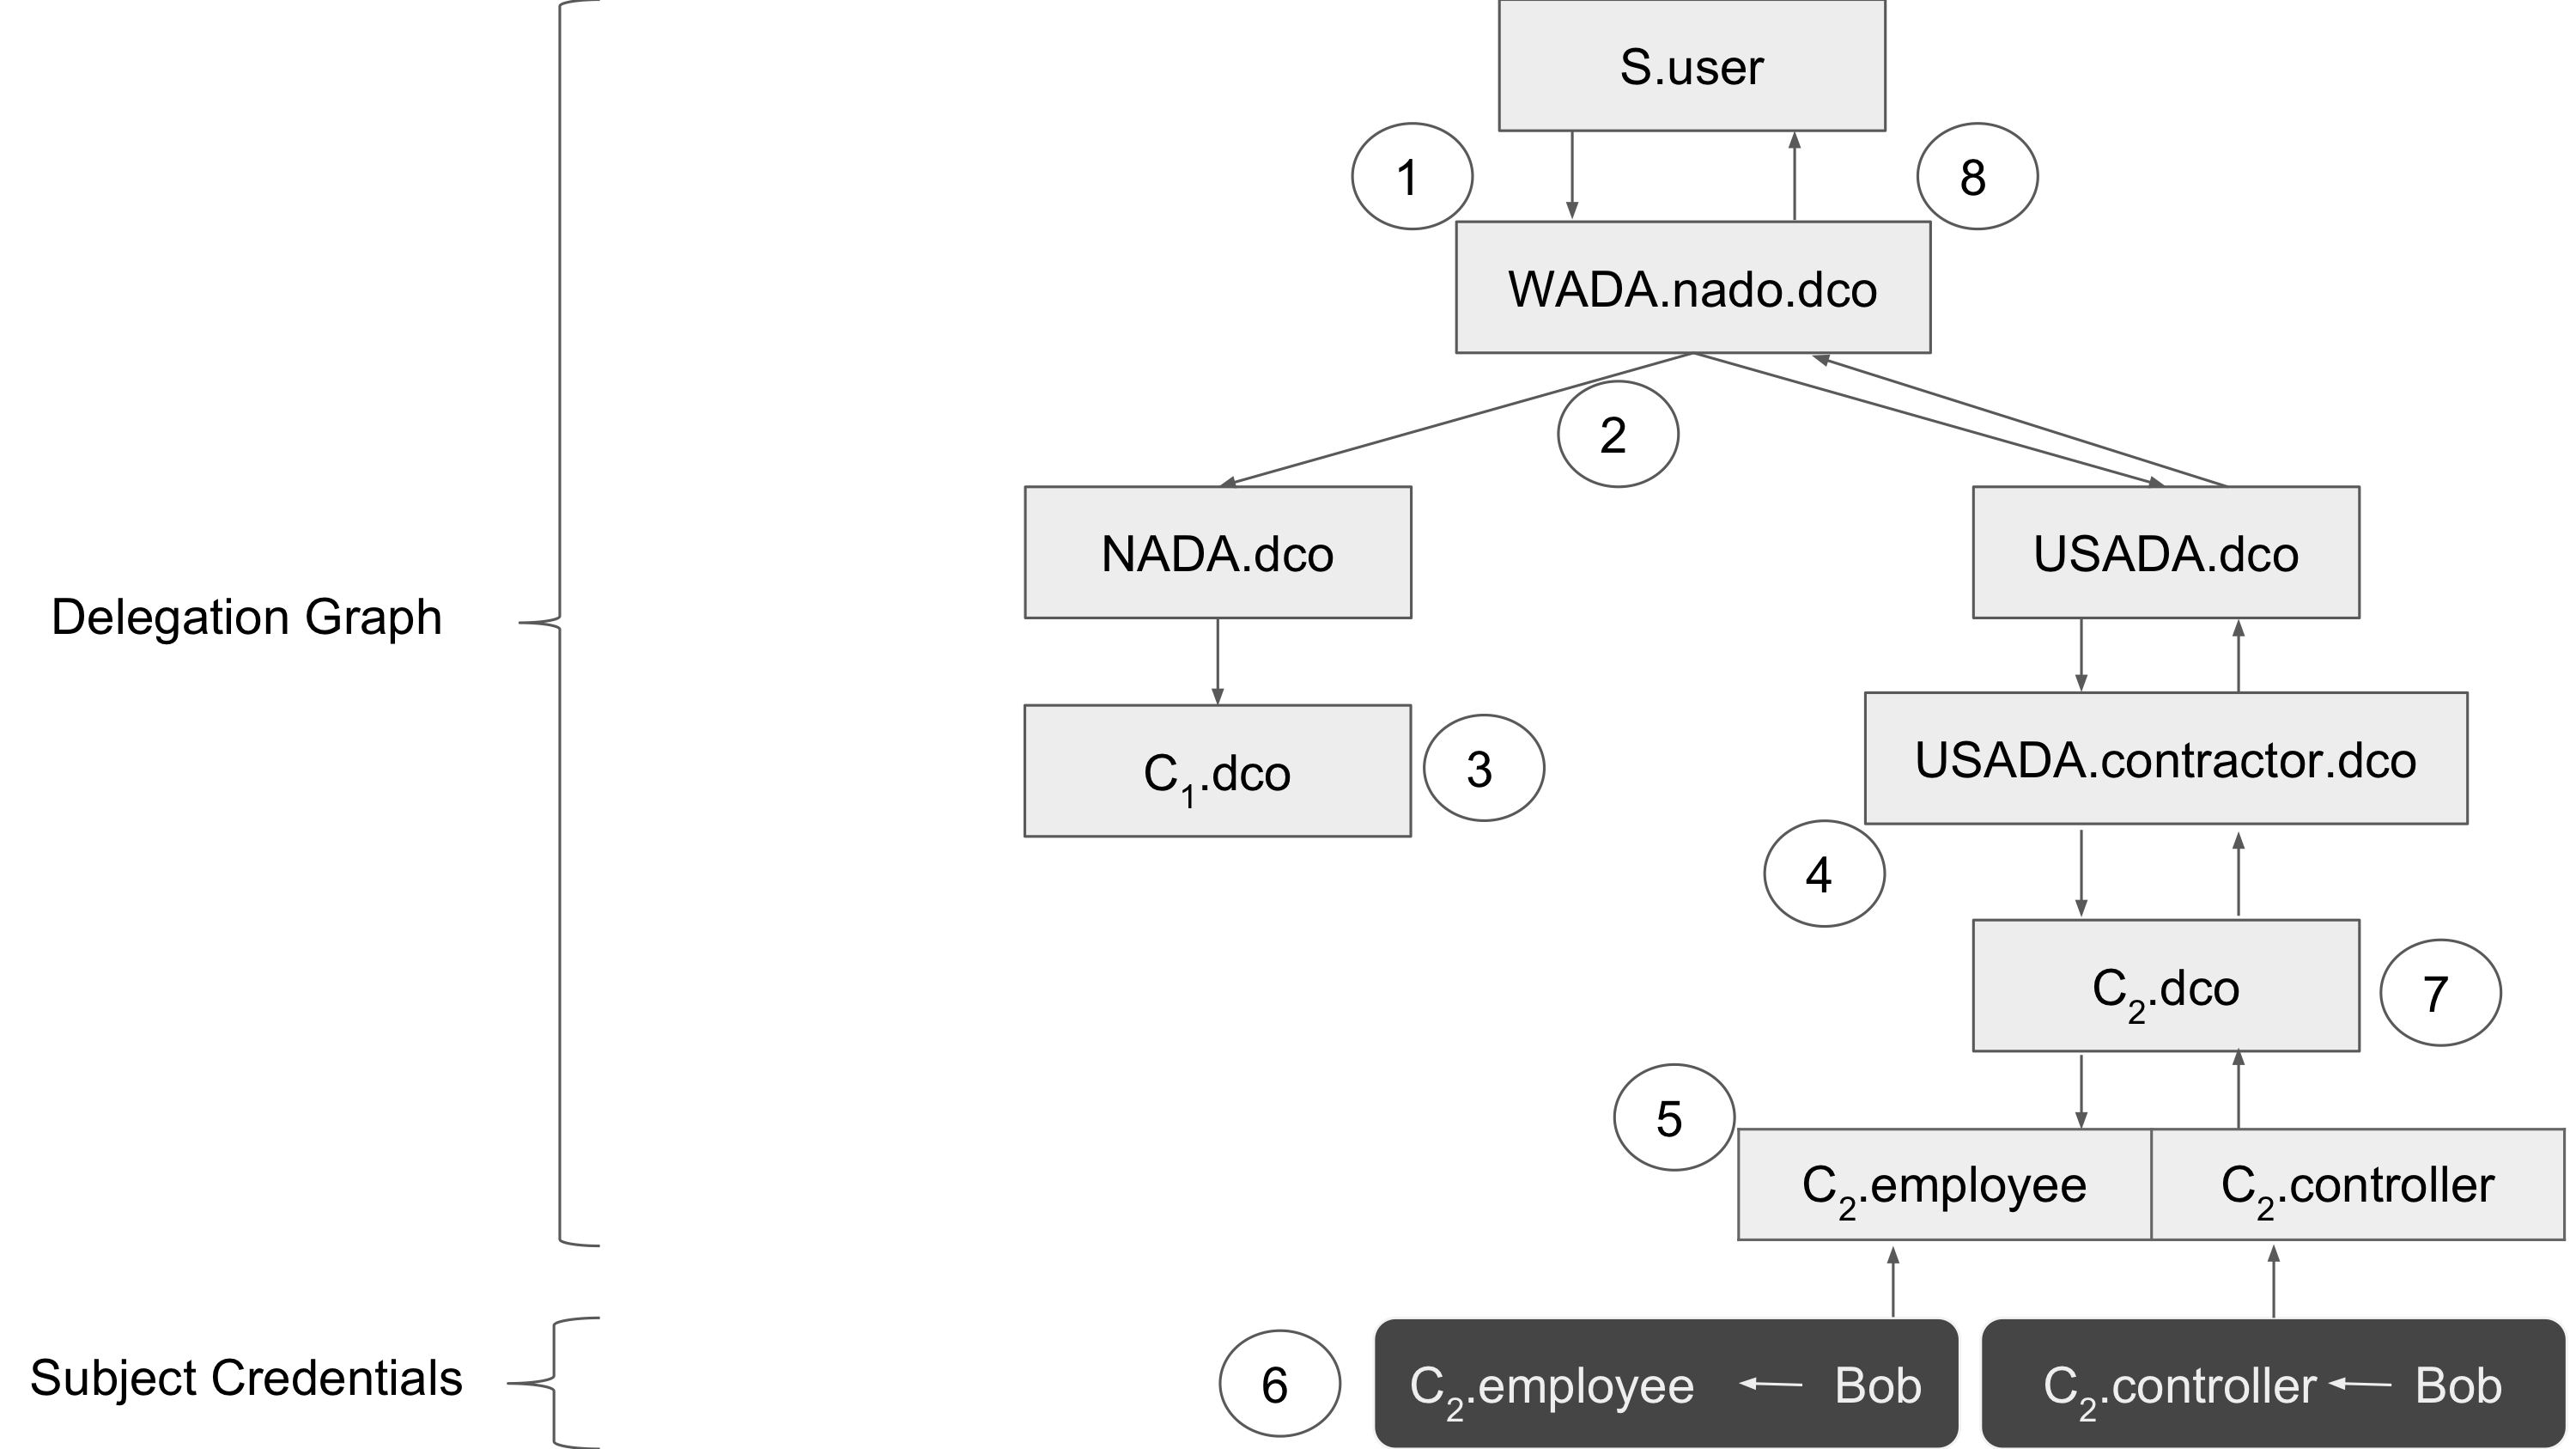Click the light gray C2.controller box
This screenshot has height=1449, width=2576.
2357,1185
